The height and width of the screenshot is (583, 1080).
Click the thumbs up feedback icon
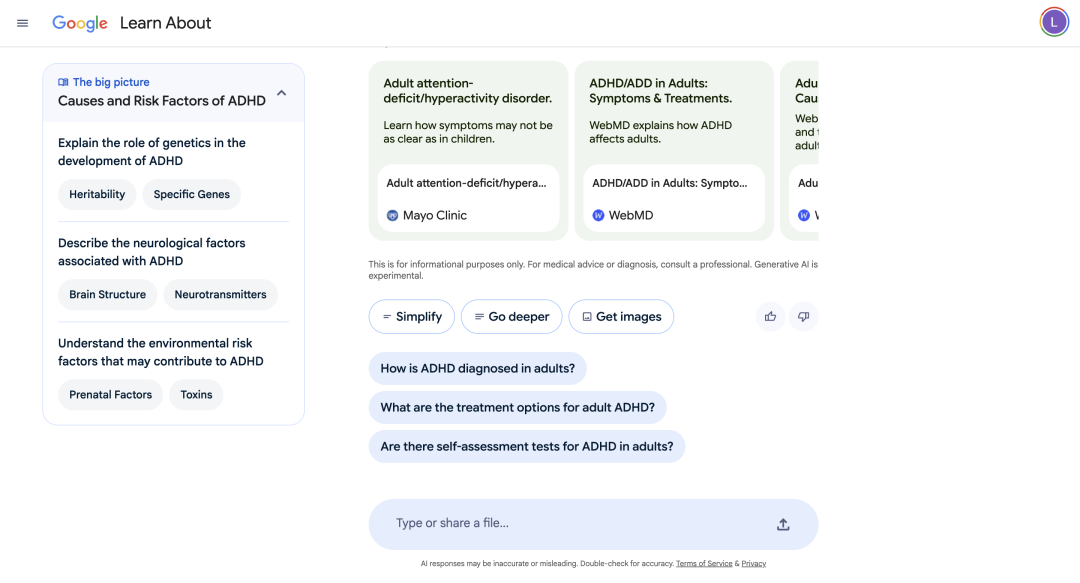770,317
